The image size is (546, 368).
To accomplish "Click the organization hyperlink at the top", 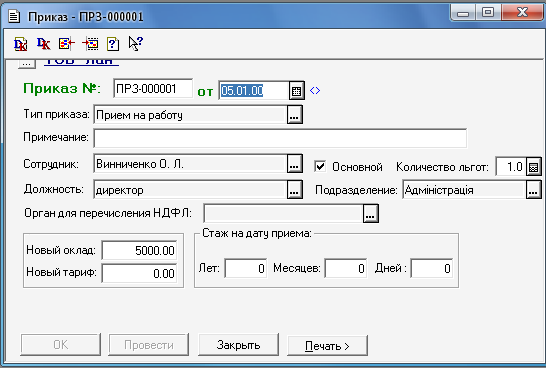I will pos(81,62).
